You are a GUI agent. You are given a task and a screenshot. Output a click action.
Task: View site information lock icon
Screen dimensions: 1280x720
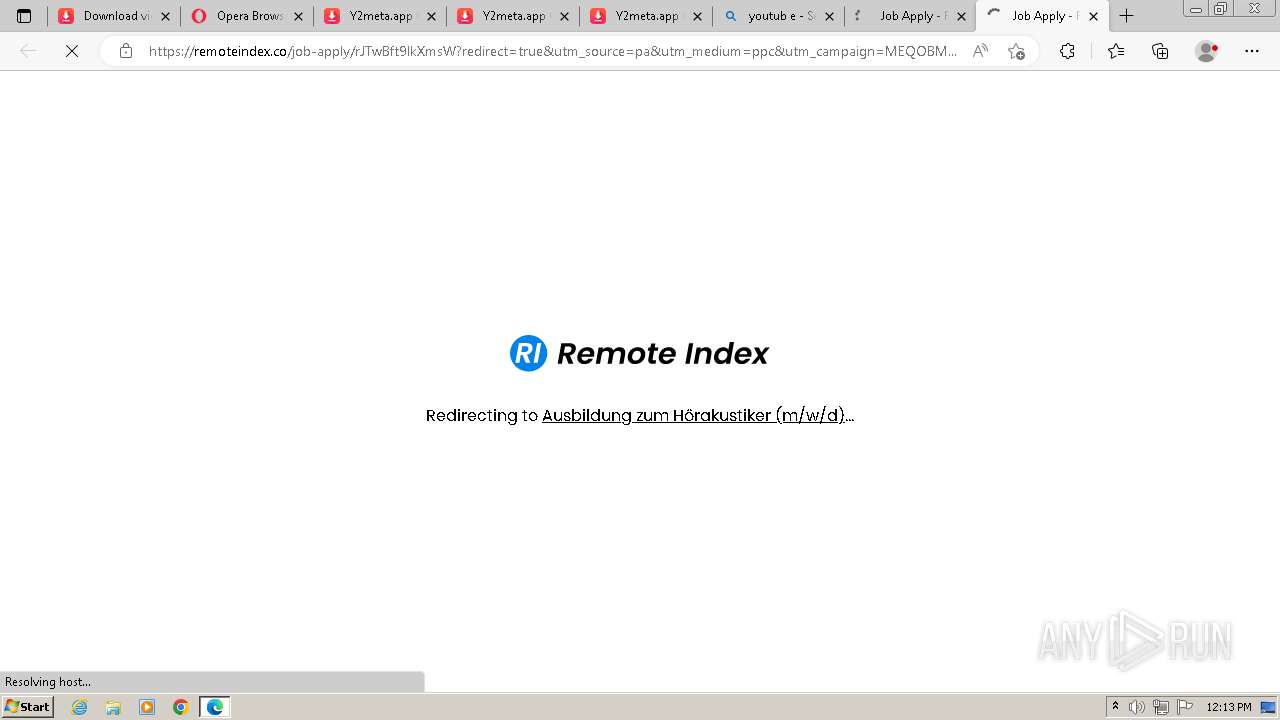(x=126, y=51)
